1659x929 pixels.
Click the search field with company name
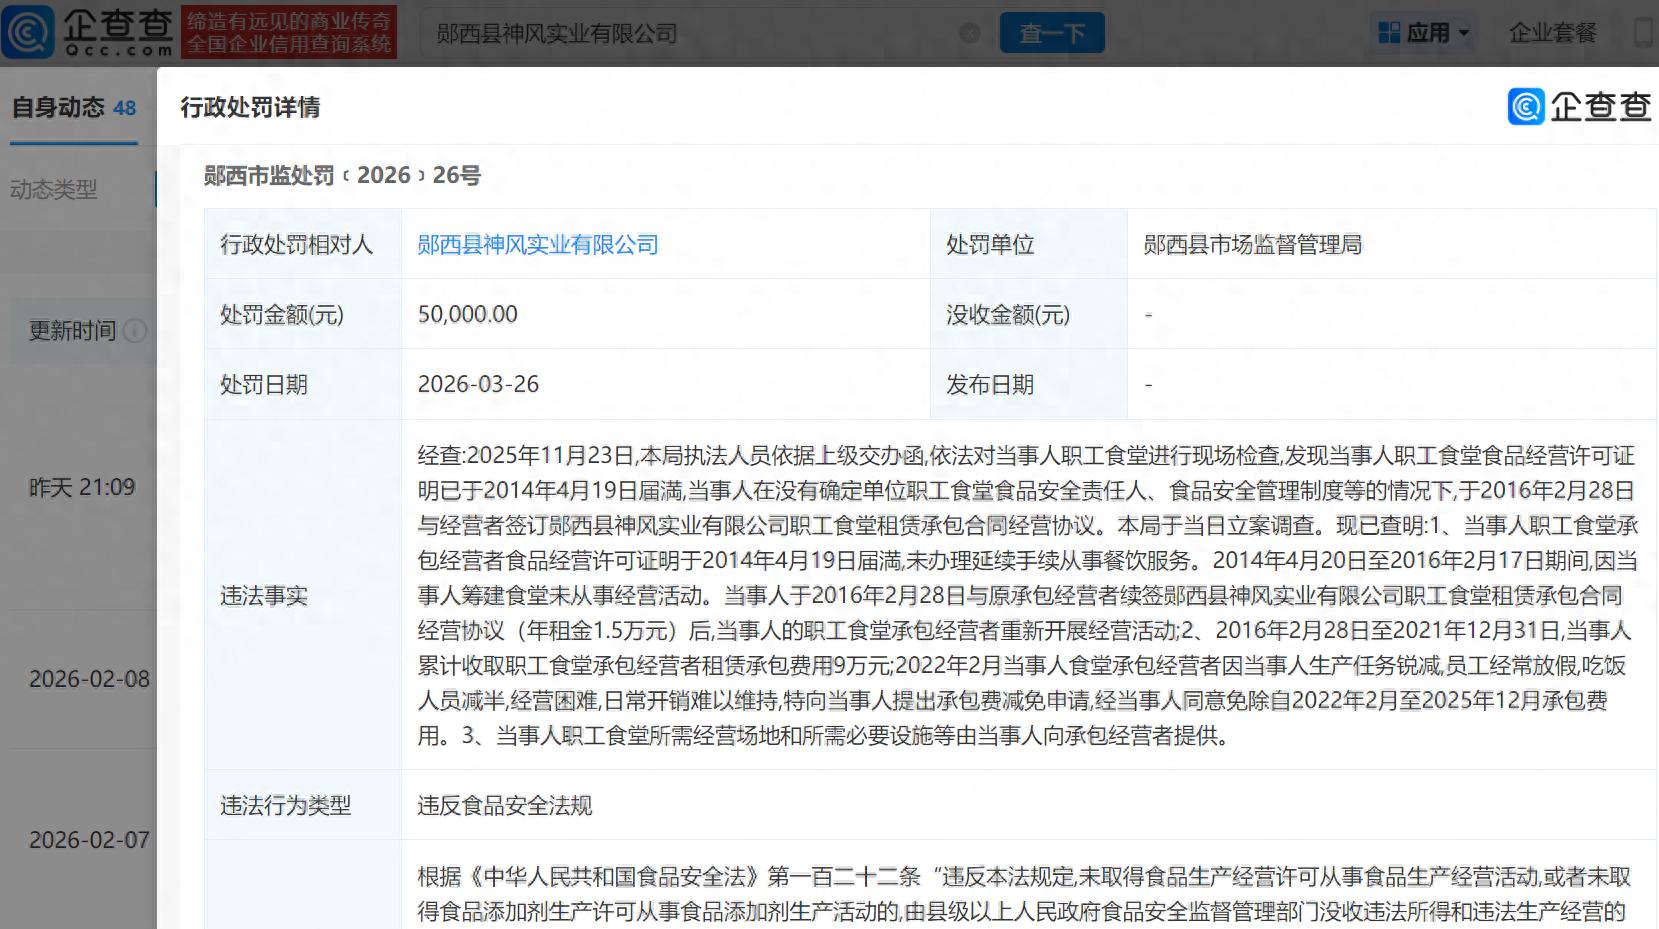click(x=690, y=34)
